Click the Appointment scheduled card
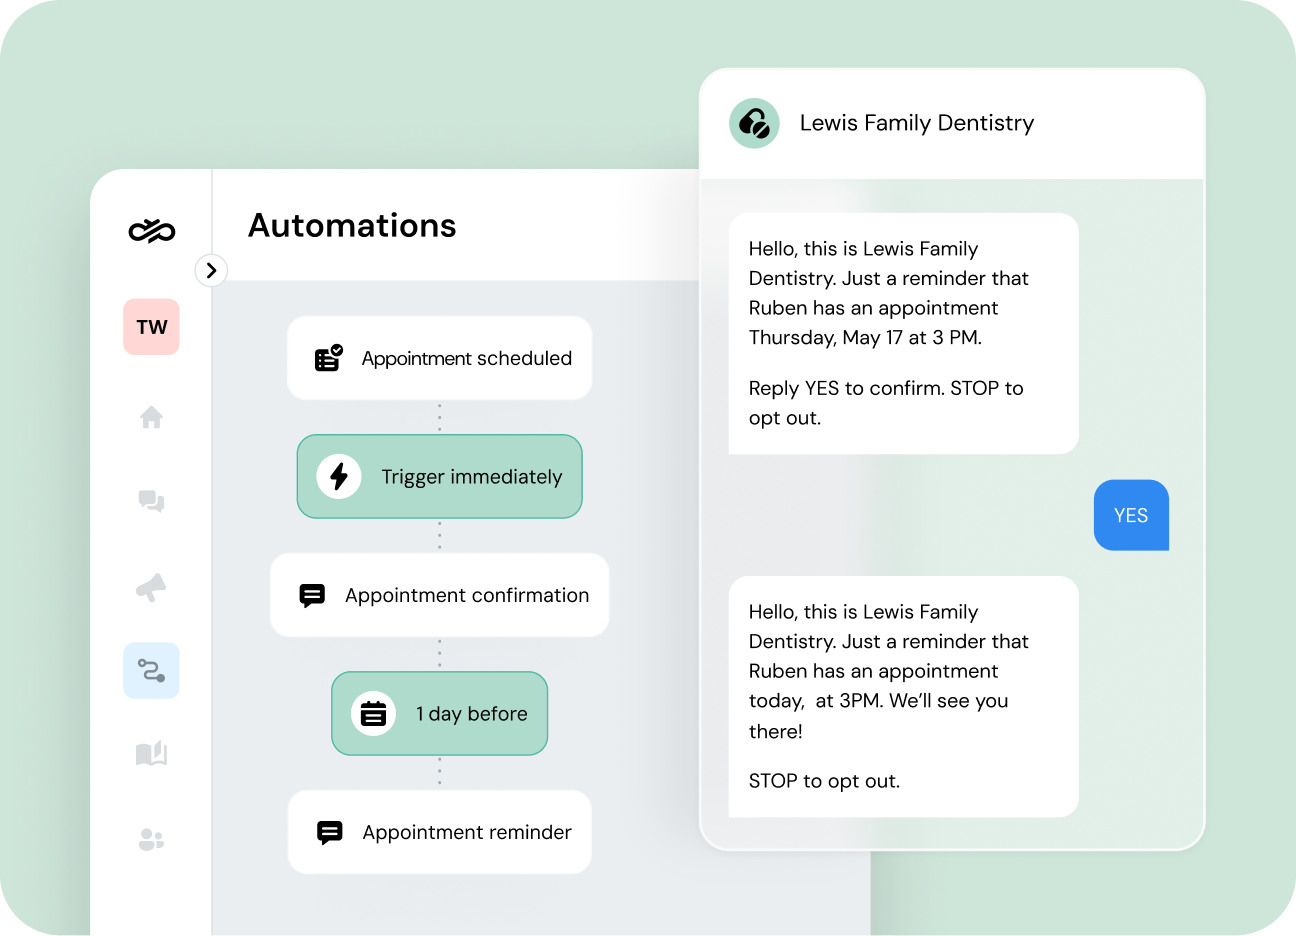This screenshot has height=936, width=1296. tap(439, 357)
